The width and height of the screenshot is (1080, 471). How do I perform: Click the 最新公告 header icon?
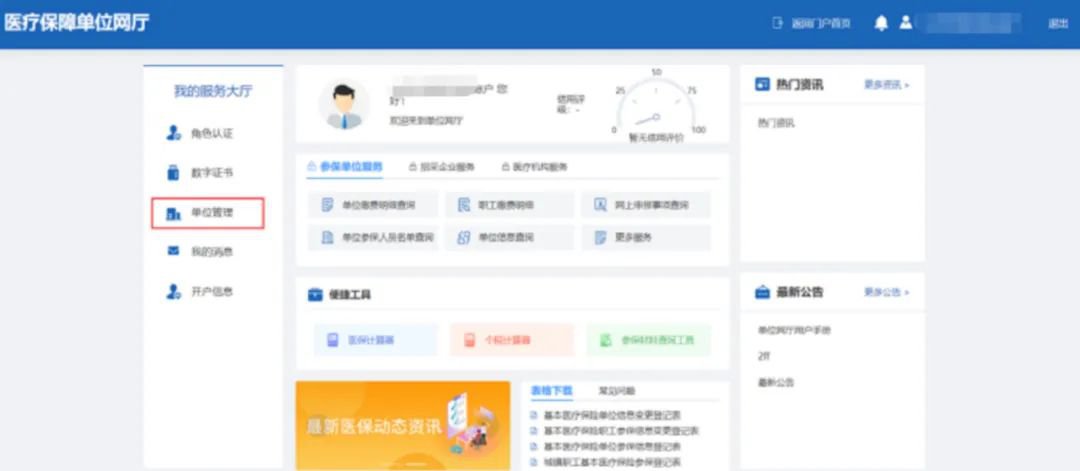tap(762, 292)
